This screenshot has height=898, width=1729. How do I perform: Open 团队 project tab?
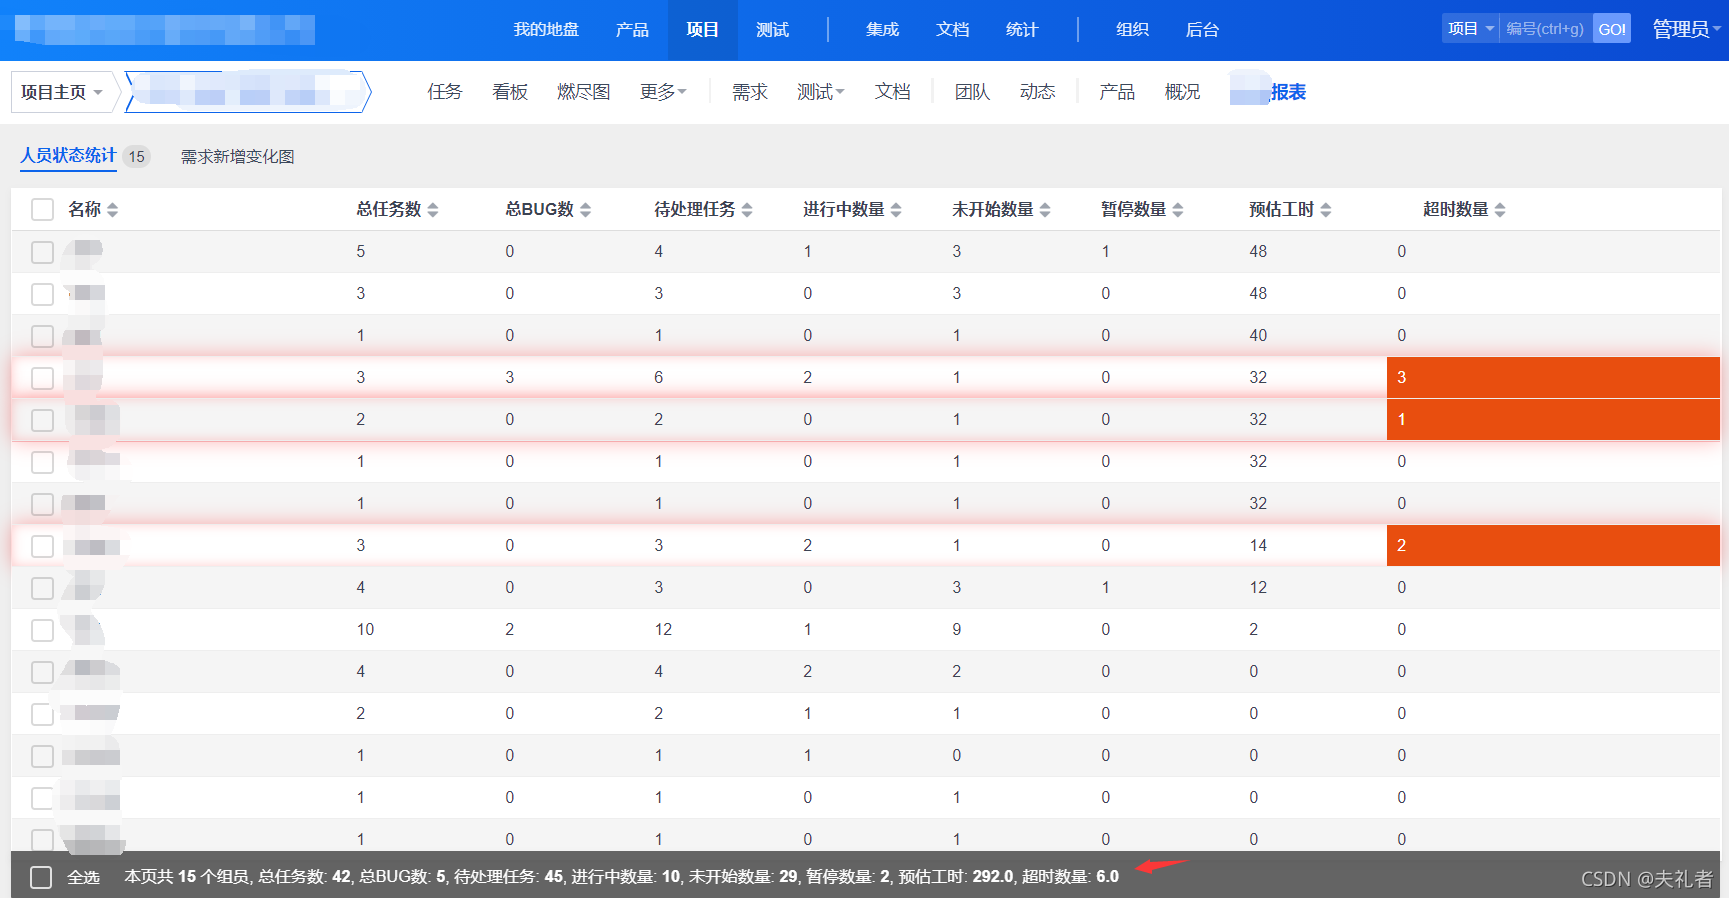[x=972, y=92]
